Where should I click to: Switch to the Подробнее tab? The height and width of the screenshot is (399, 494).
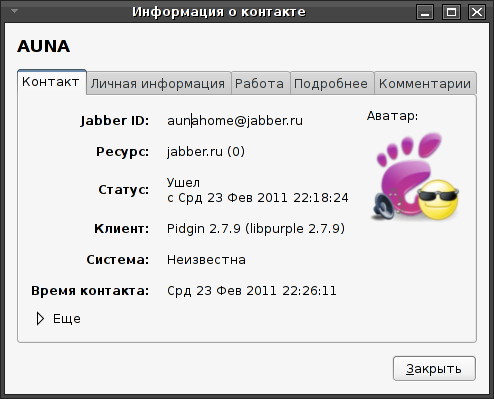(331, 83)
